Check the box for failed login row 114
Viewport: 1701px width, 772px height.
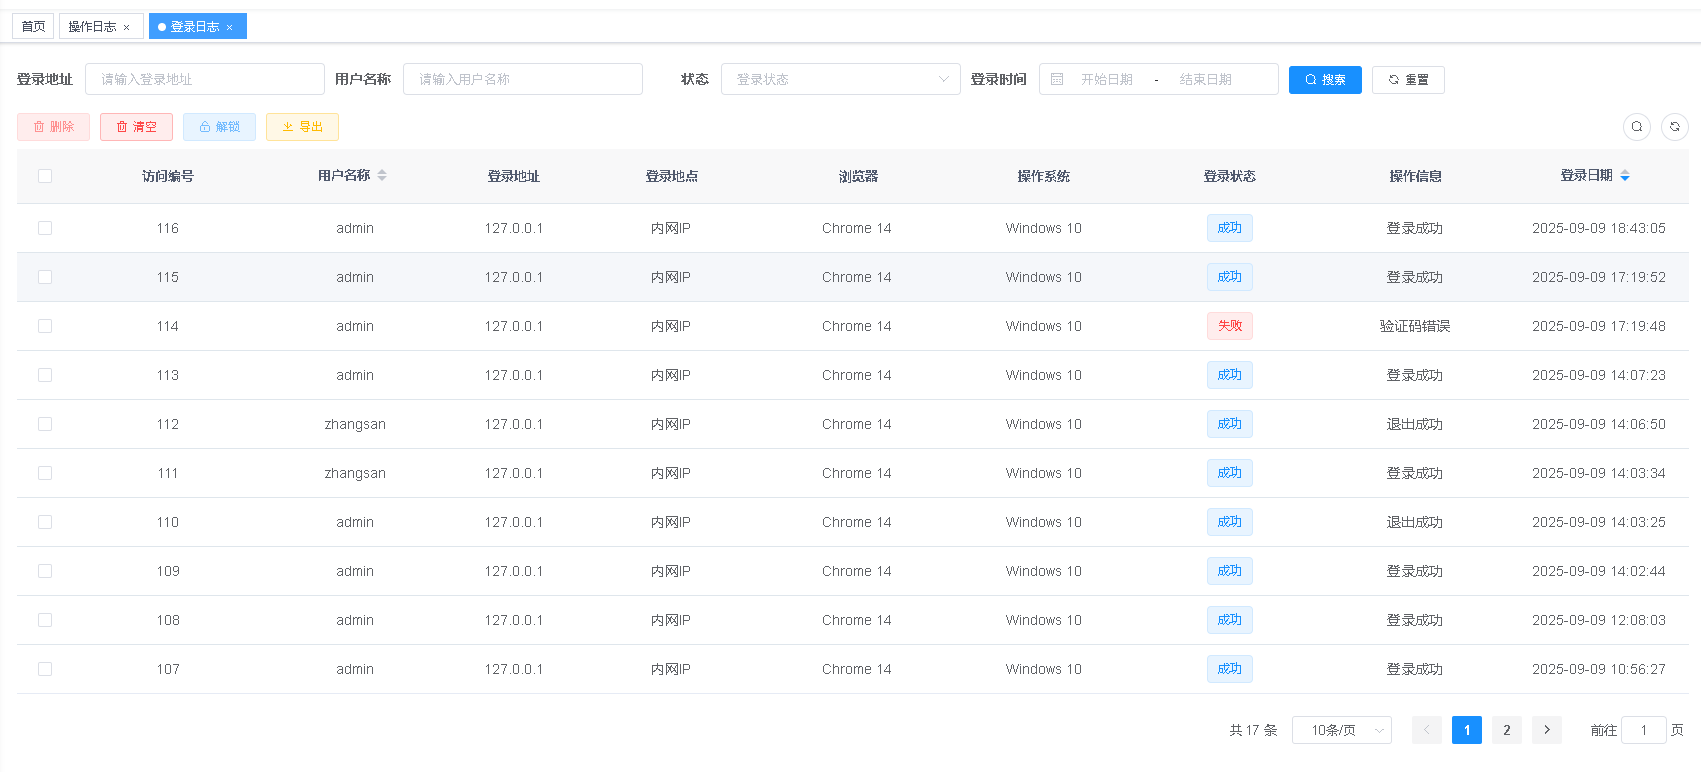pyautogui.click(x=45, y=326)
